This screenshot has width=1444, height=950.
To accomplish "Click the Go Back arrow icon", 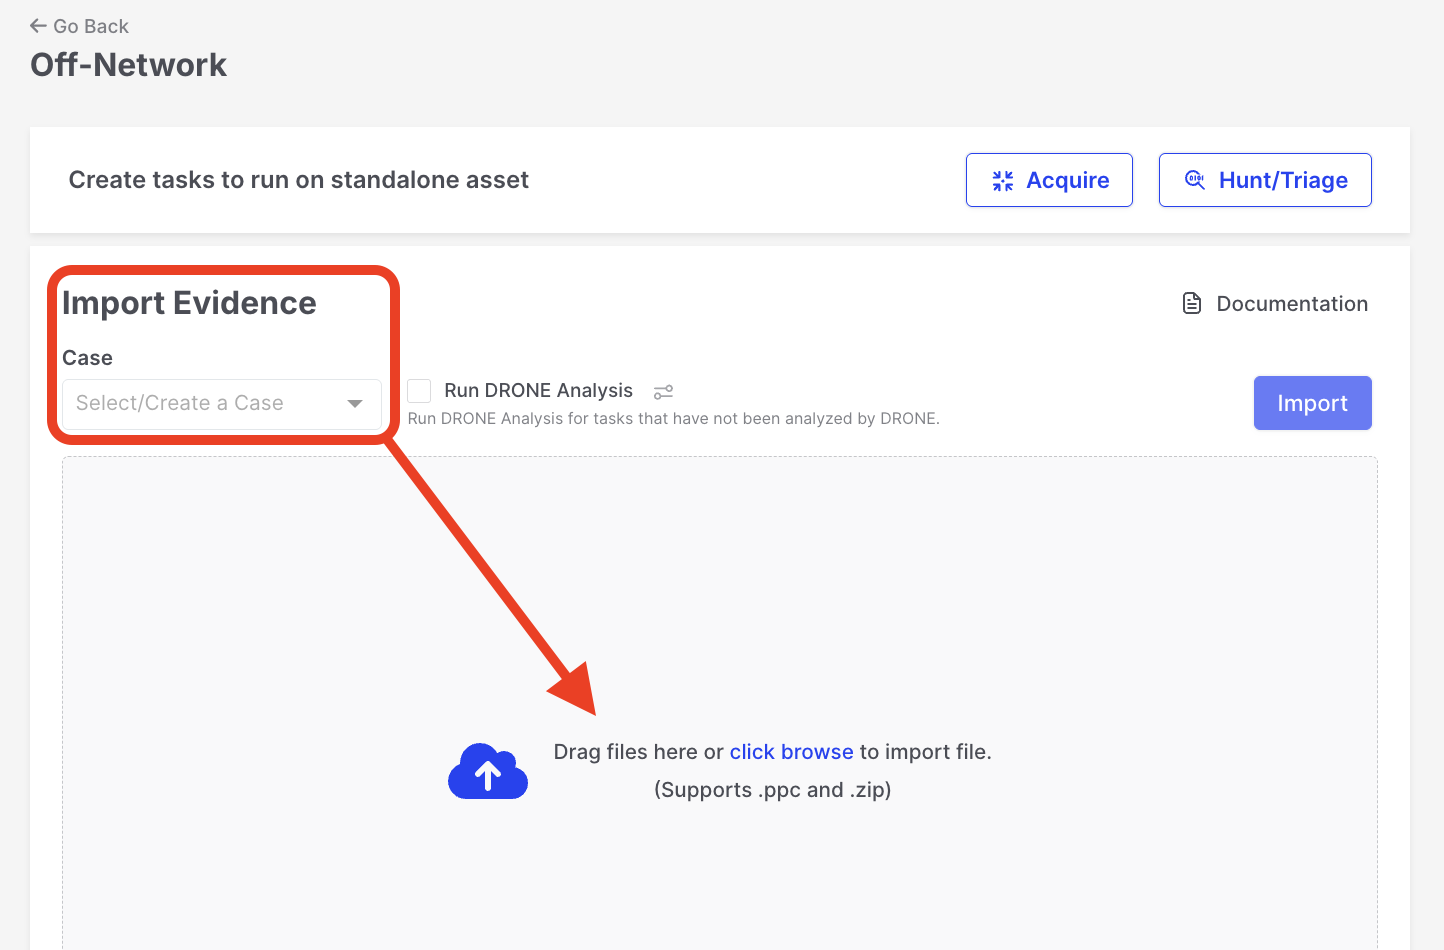I will point(38,26).
